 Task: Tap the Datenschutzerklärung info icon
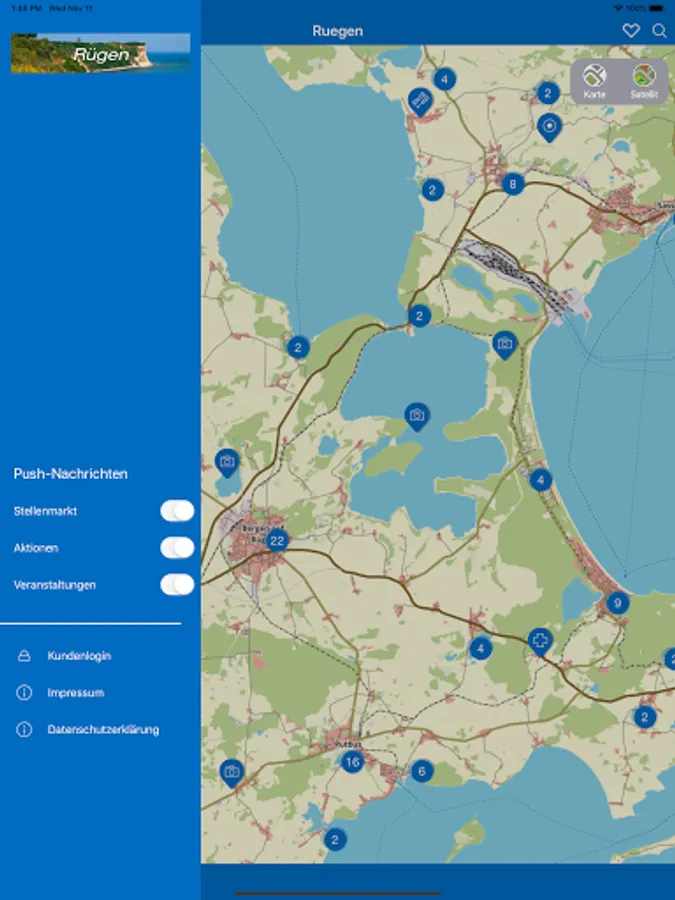click(24, 730)
